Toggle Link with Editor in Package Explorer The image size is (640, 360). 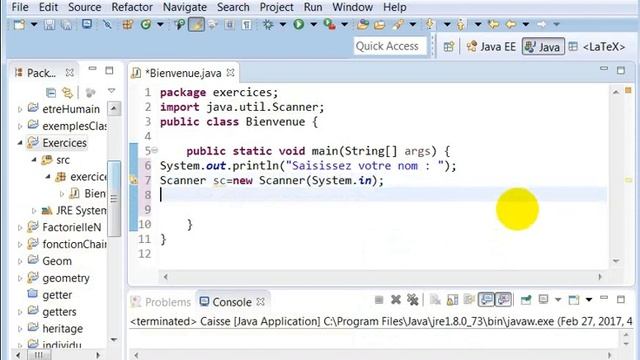click(x=67, y=93)
